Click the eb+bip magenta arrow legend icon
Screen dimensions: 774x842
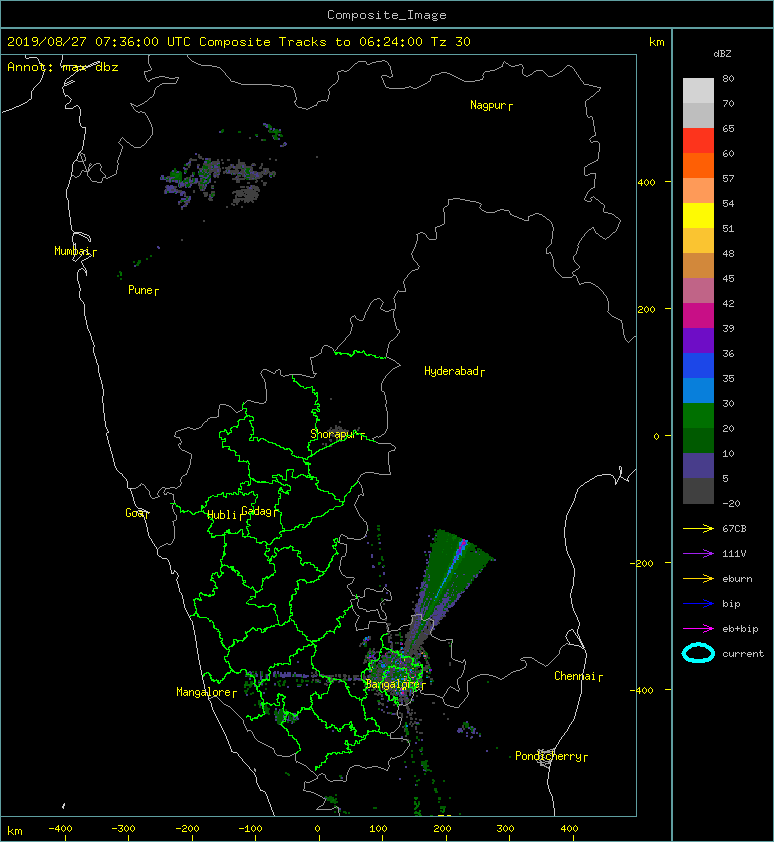(698, 628)
